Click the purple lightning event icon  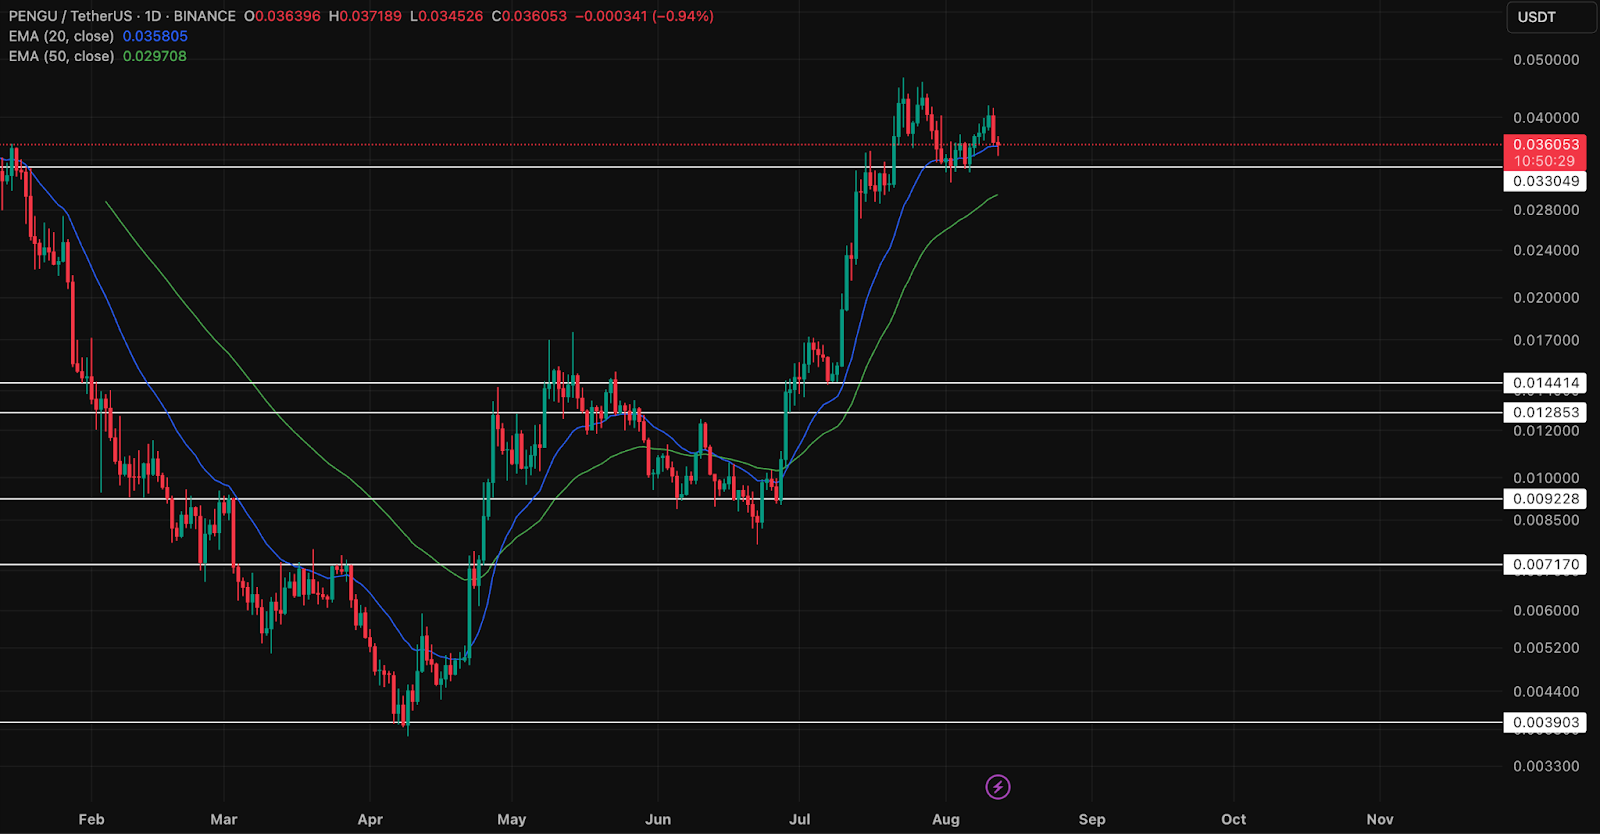point(997,787)
